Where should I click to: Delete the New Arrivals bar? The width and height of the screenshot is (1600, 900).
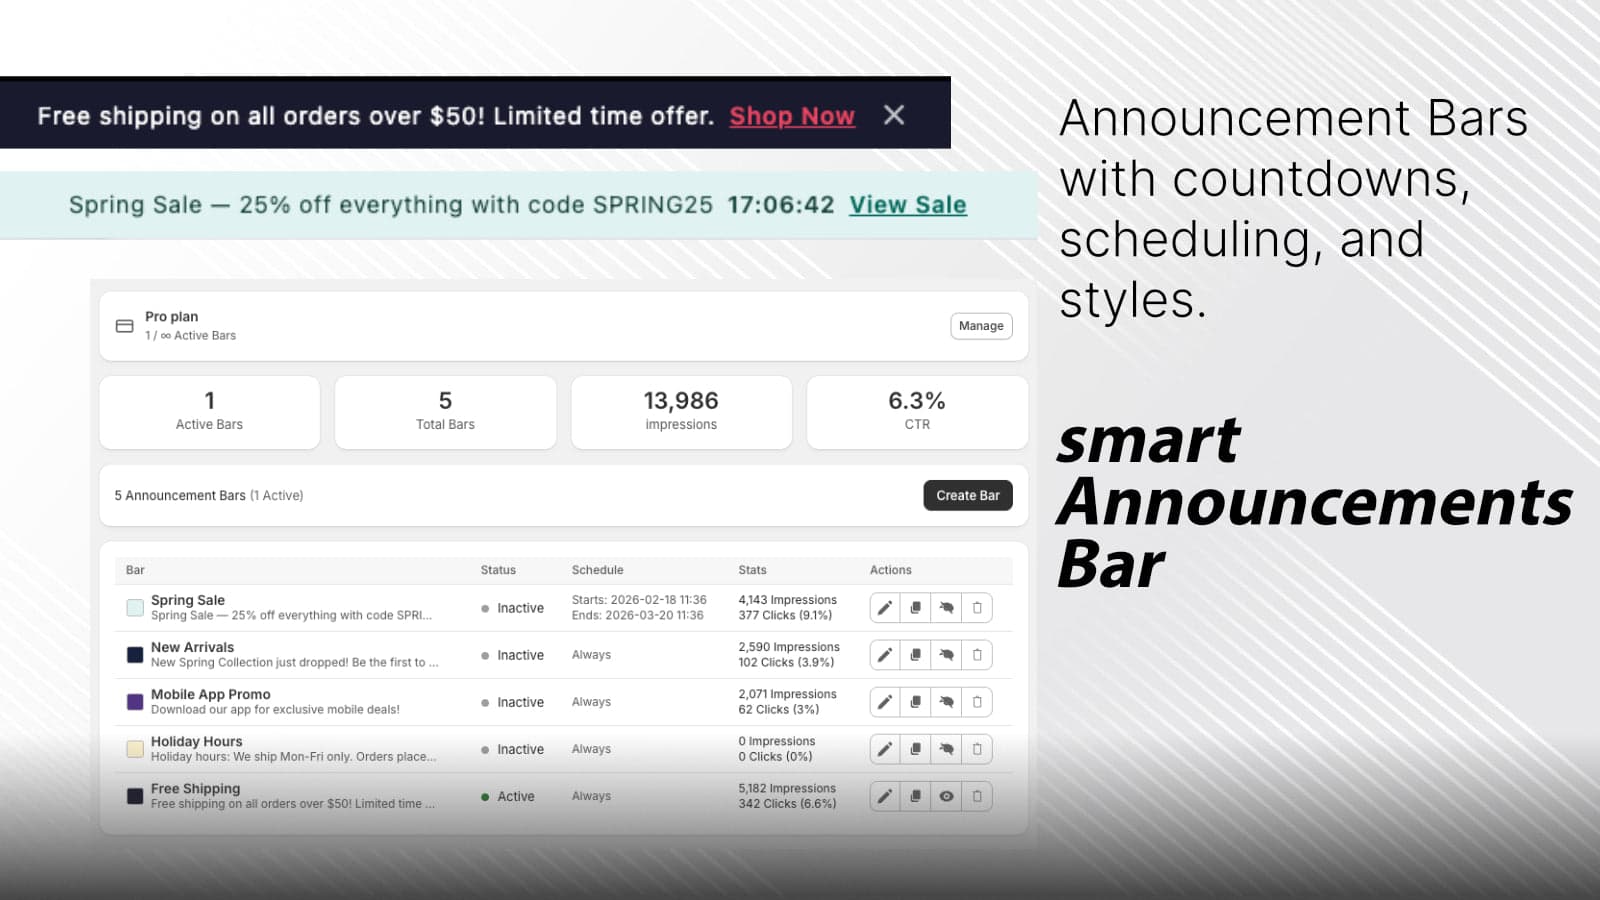(977, 655)
